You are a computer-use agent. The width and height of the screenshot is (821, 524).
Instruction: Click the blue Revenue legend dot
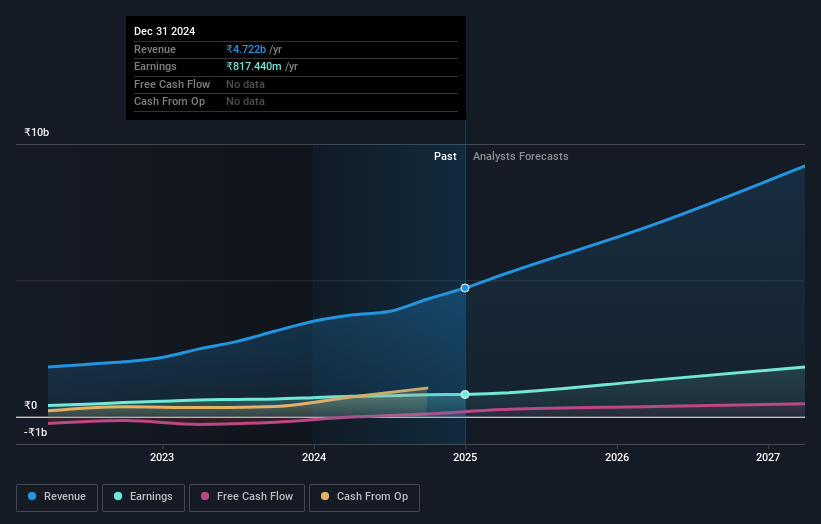point(32,496)
